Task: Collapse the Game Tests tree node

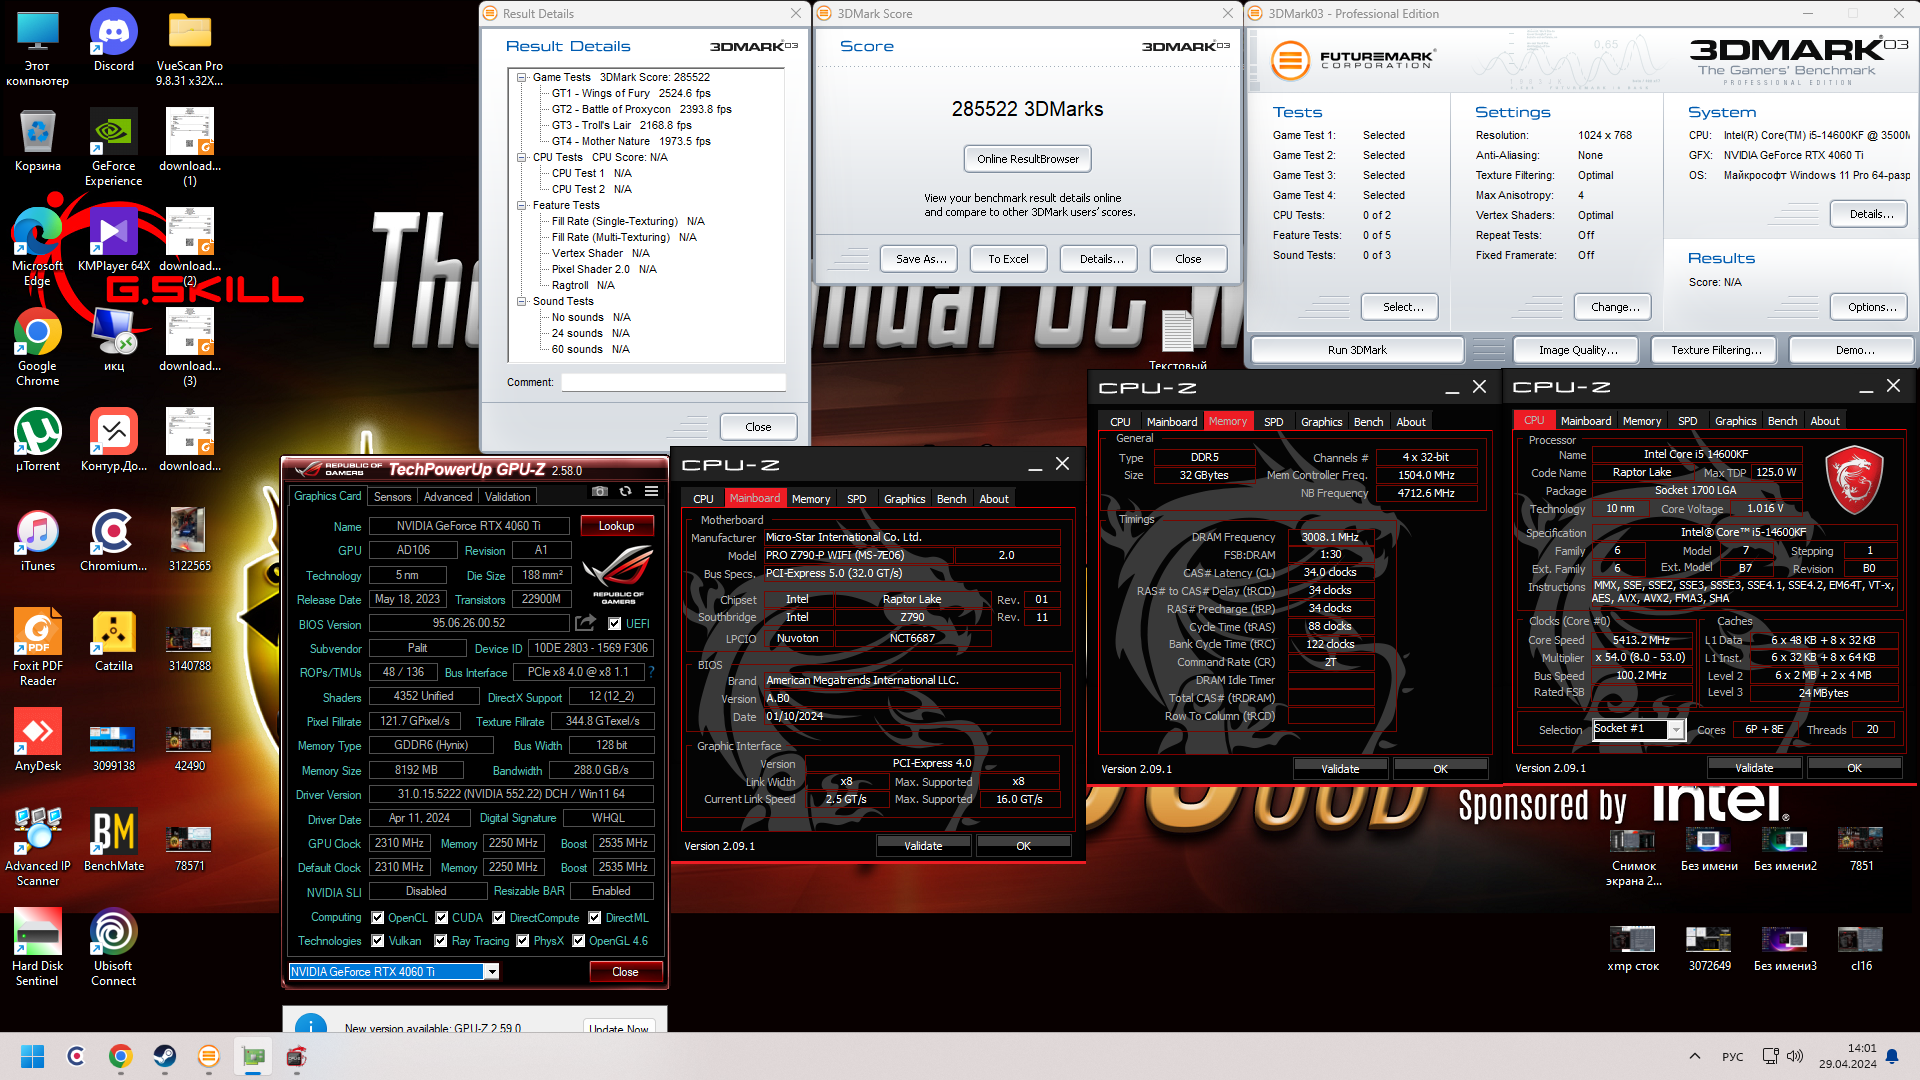Action: [x=521, y=77]
